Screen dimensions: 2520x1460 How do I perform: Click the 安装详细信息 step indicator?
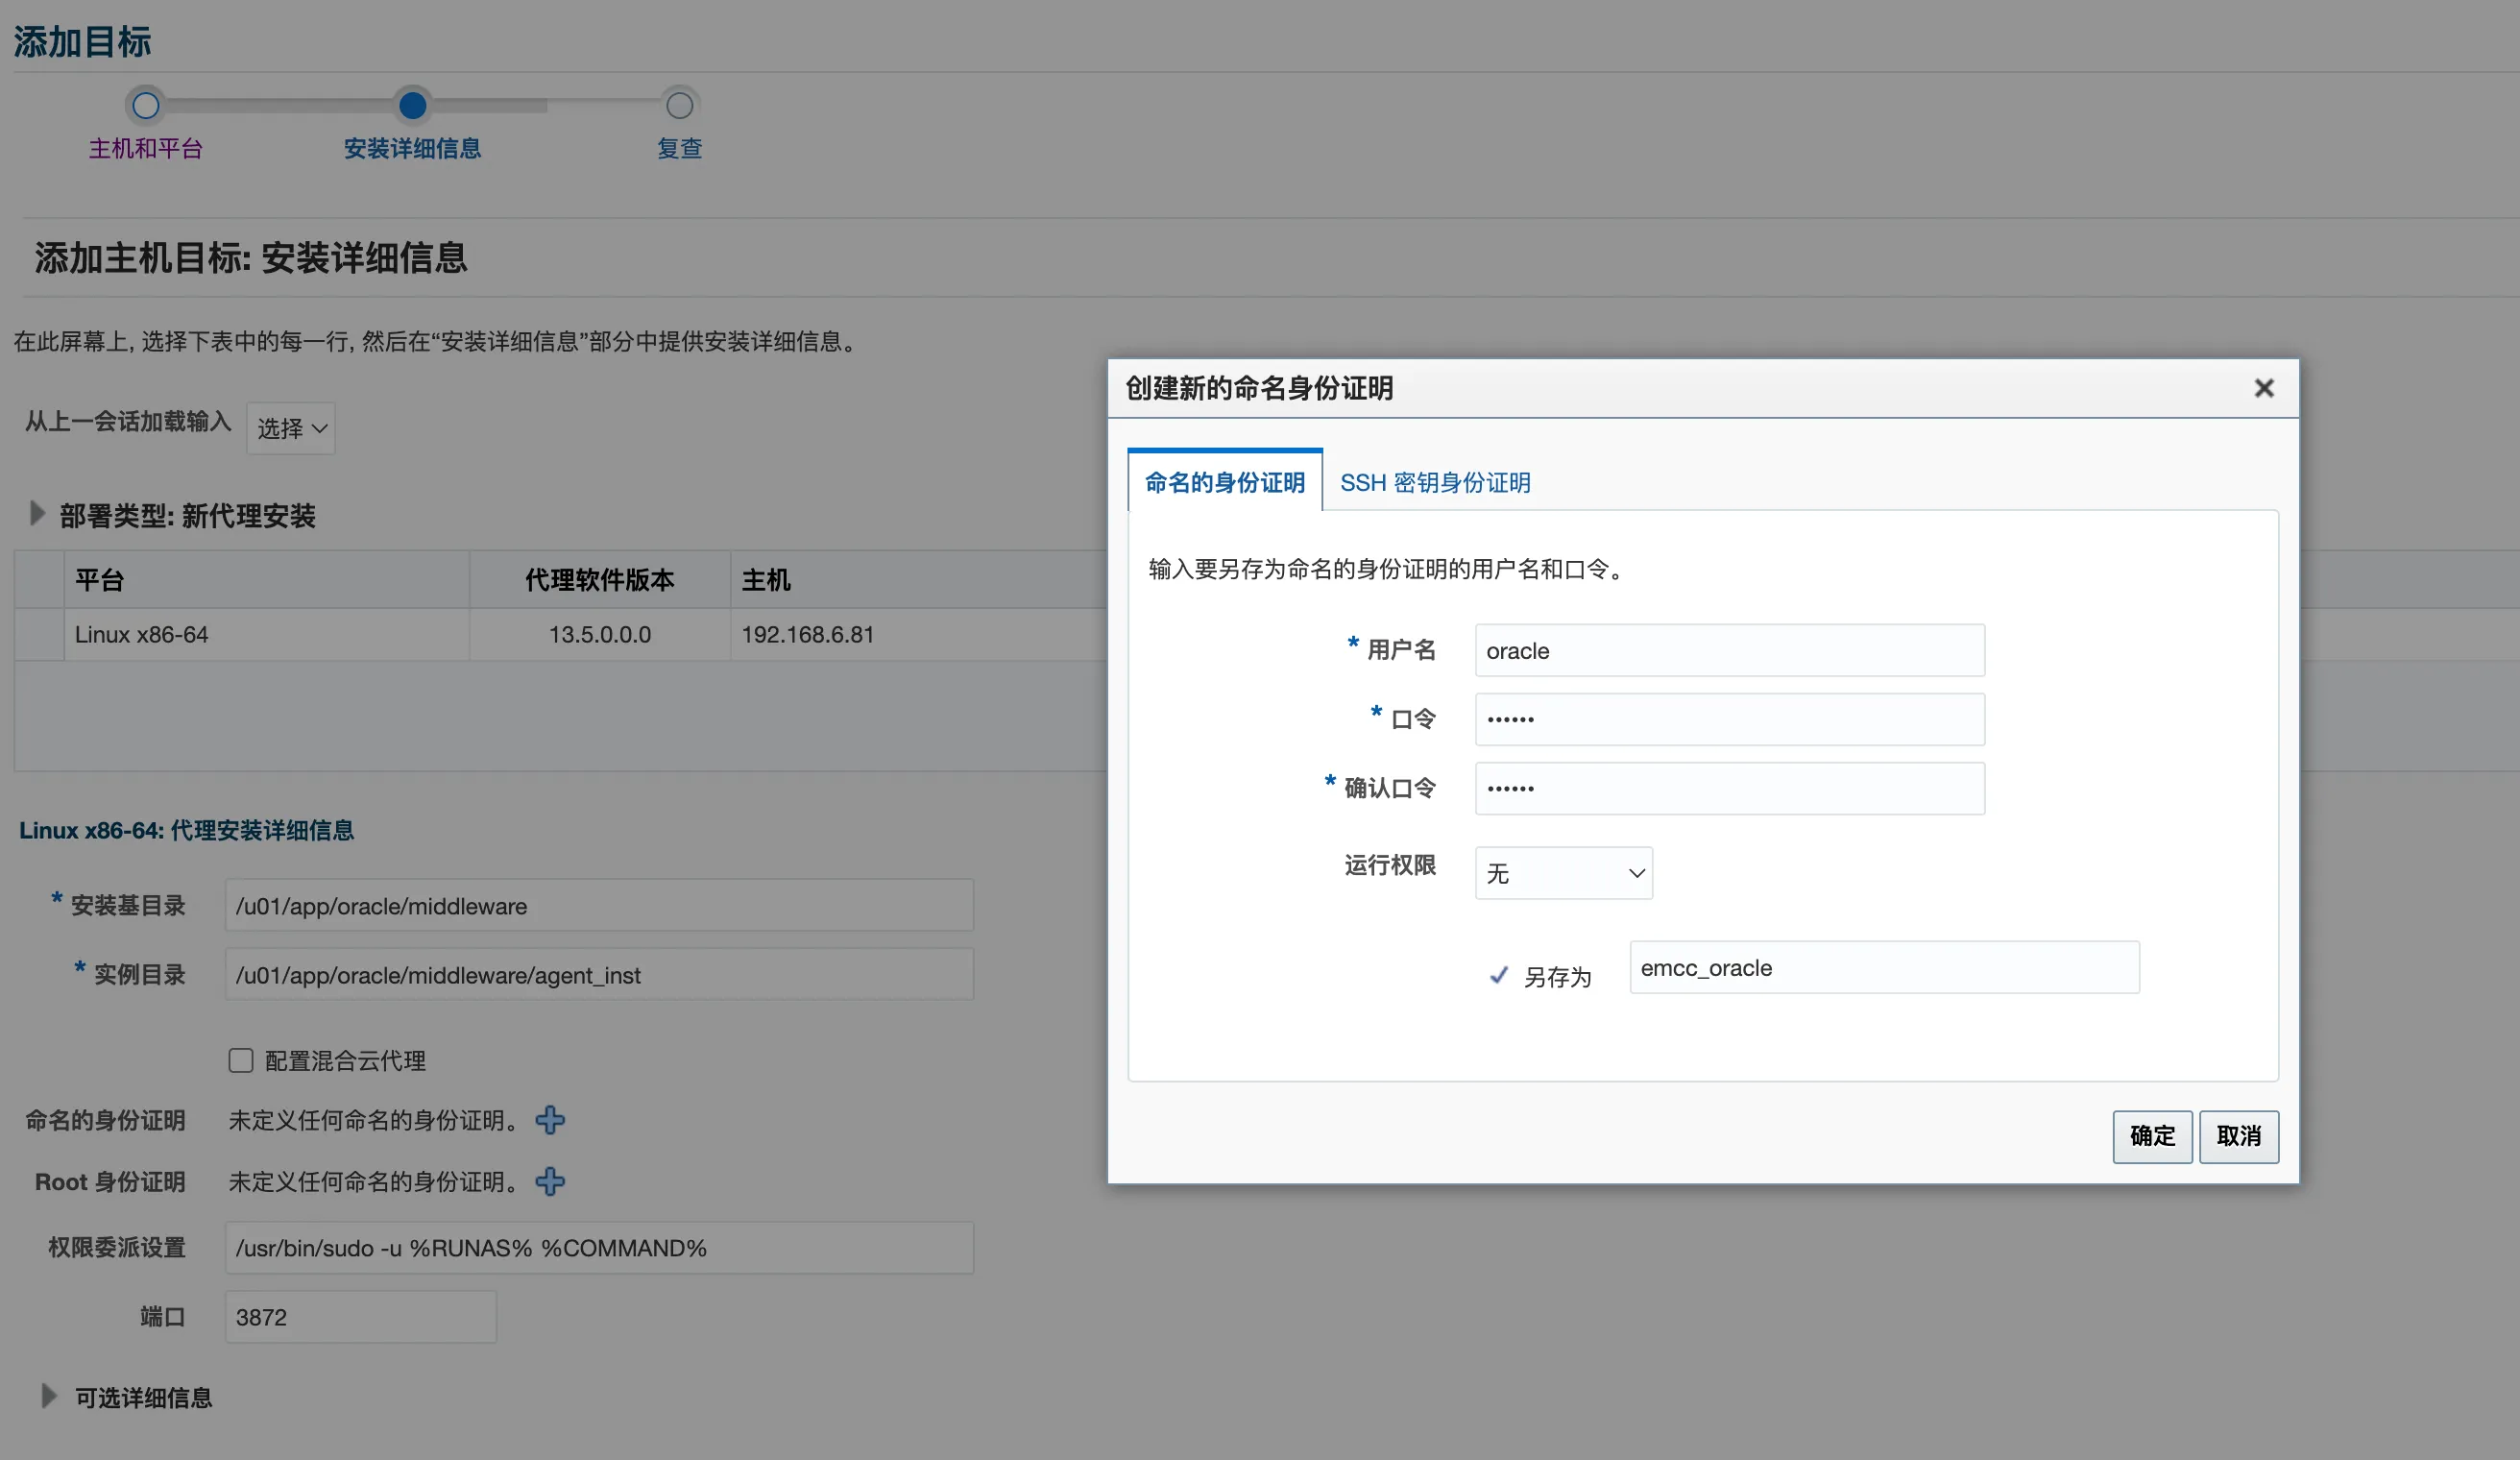pyautogui.click(x=413, y=104)
